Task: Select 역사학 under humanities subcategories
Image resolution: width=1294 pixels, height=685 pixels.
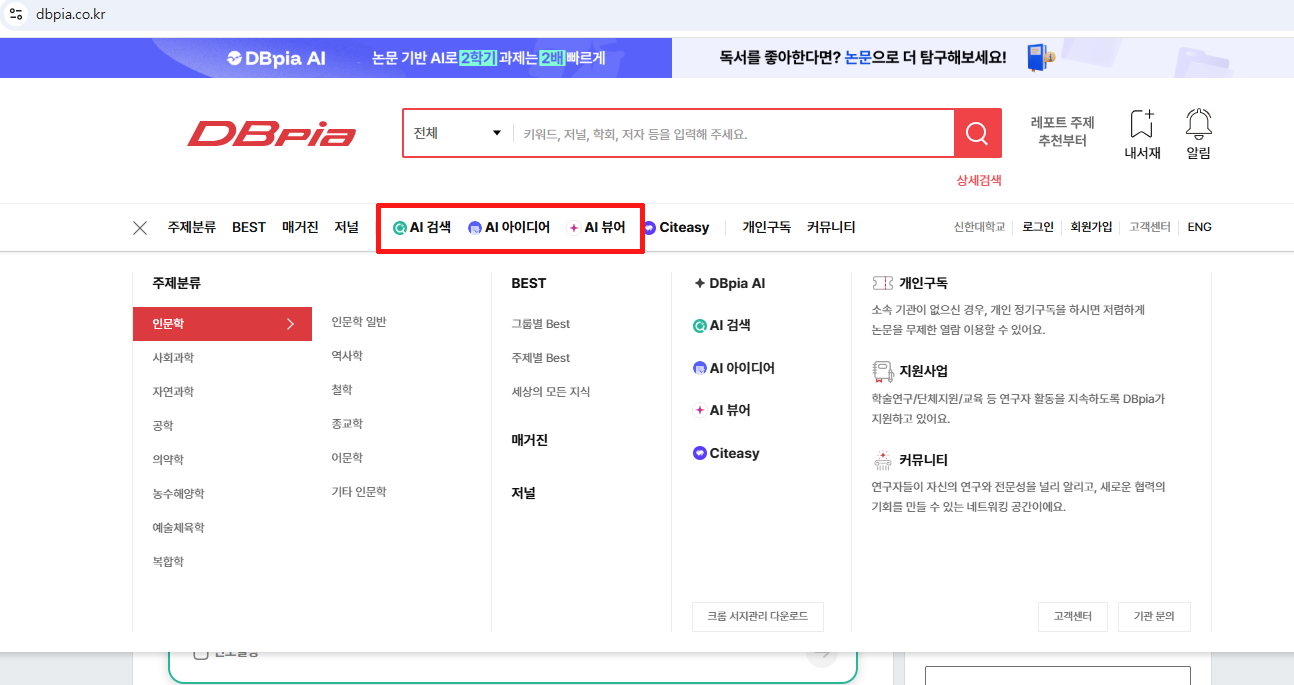Action: pyautogui.click(x=347, y=356)
